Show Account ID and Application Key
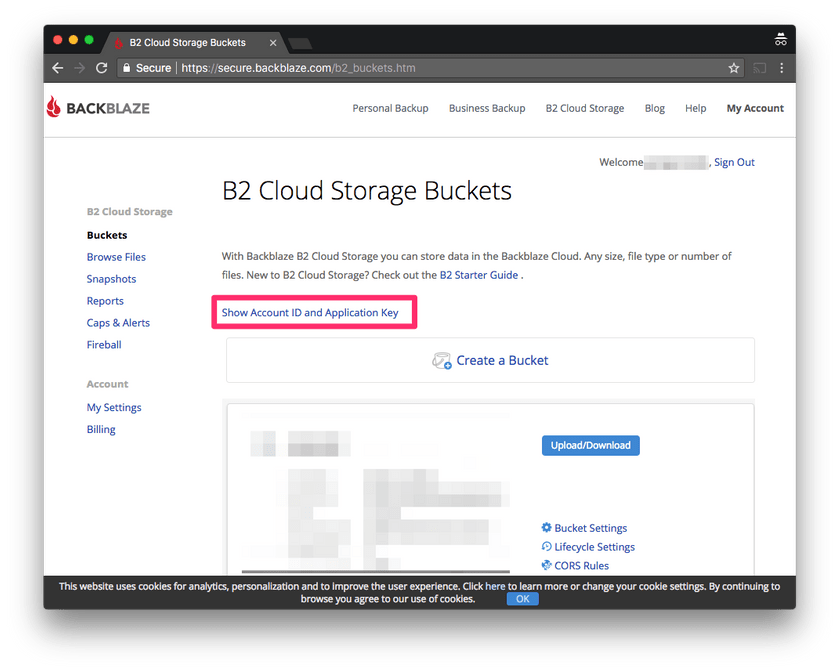The image size is (840, 672). click(x=310, y=312)
